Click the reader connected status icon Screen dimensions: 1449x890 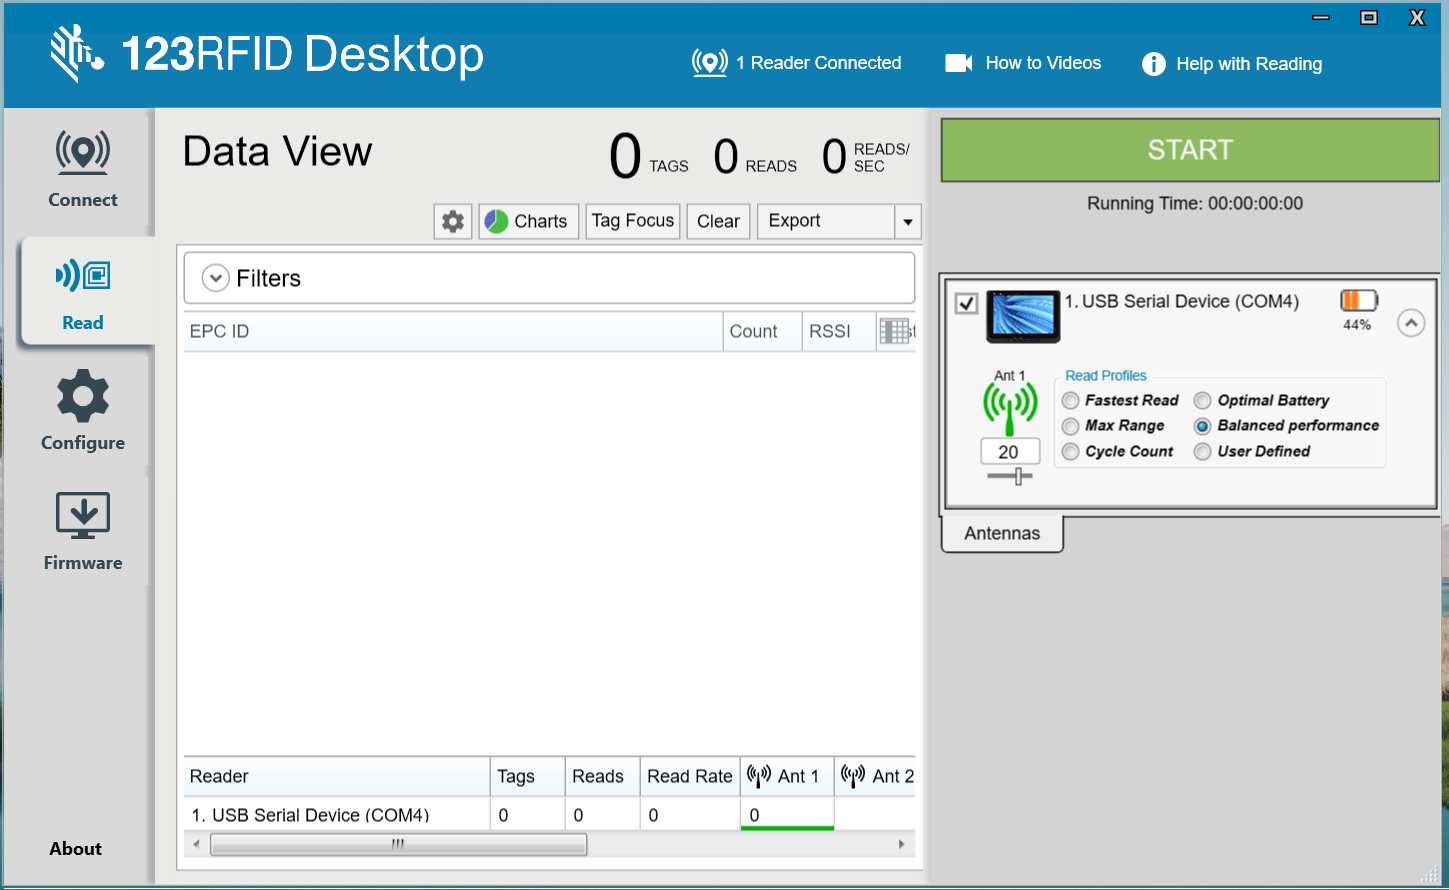(709, 63)
